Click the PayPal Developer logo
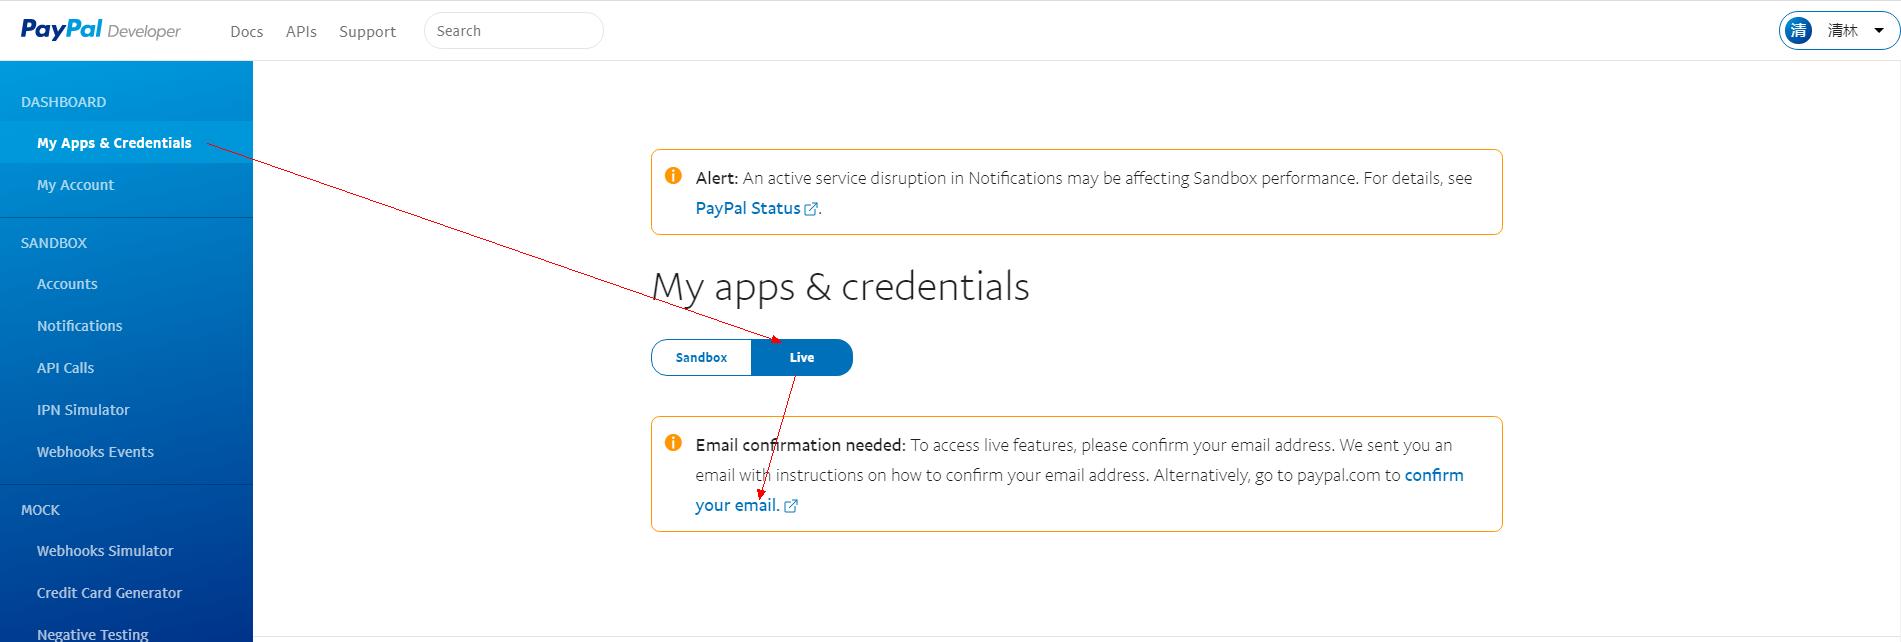 click(100, 30)
